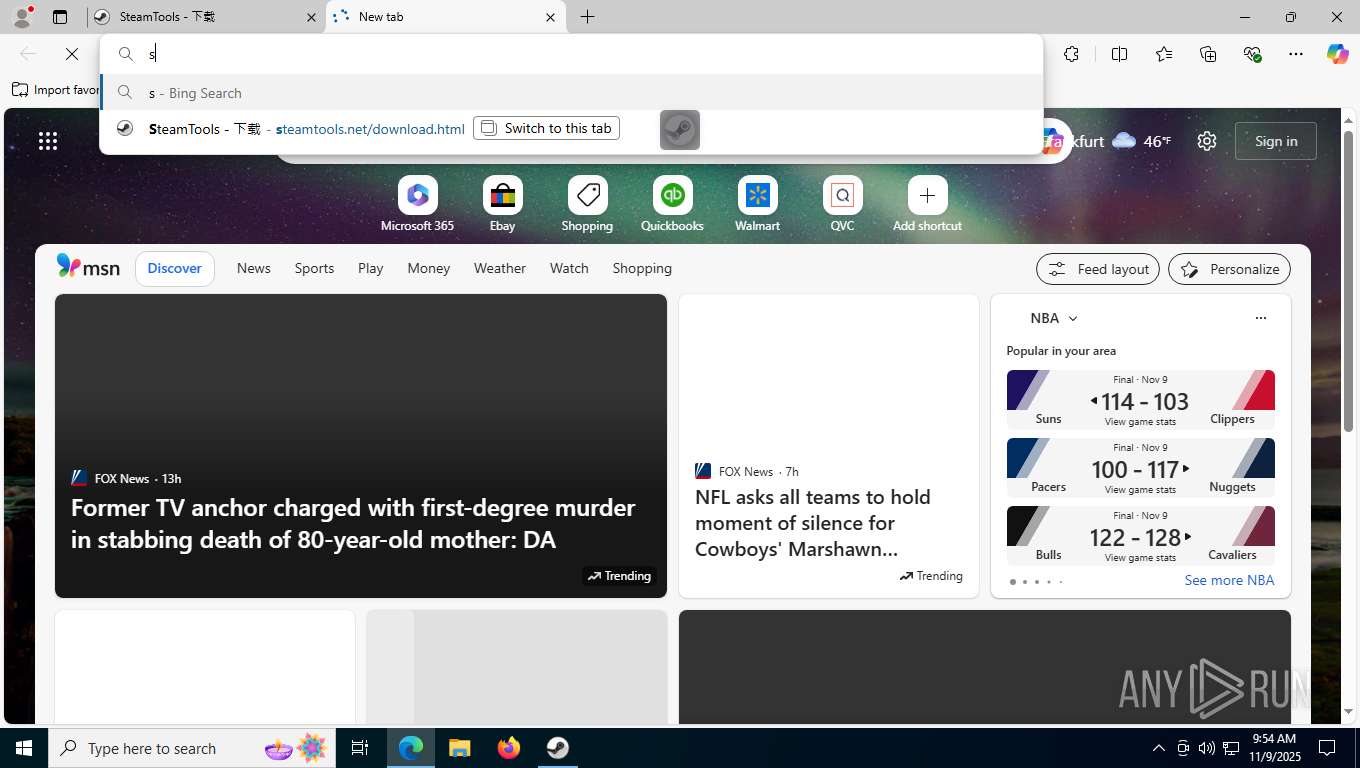Open the Money feed tab
Image resolution: width=1360 pixels, height=768 pixels.
coord(429,268)
